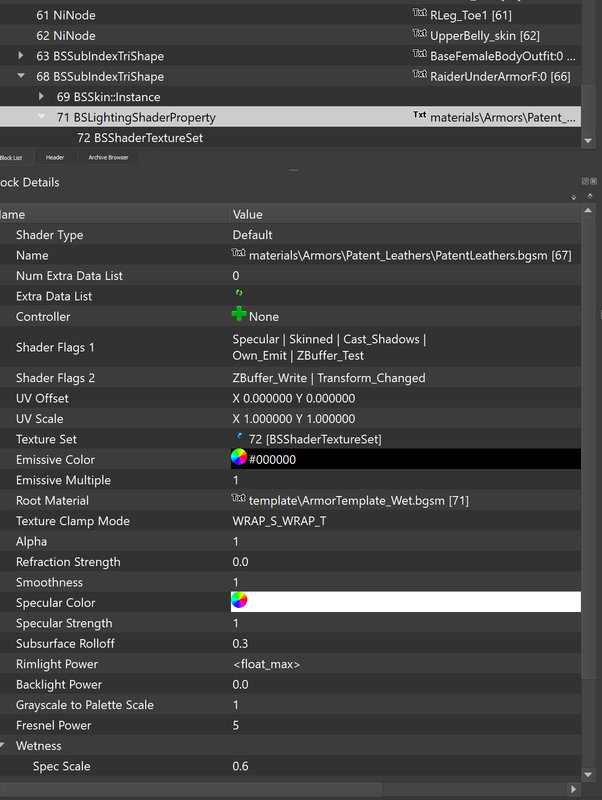Click the UV Scale value
Screen dimensions: 602x800
[x=294, y=418]
